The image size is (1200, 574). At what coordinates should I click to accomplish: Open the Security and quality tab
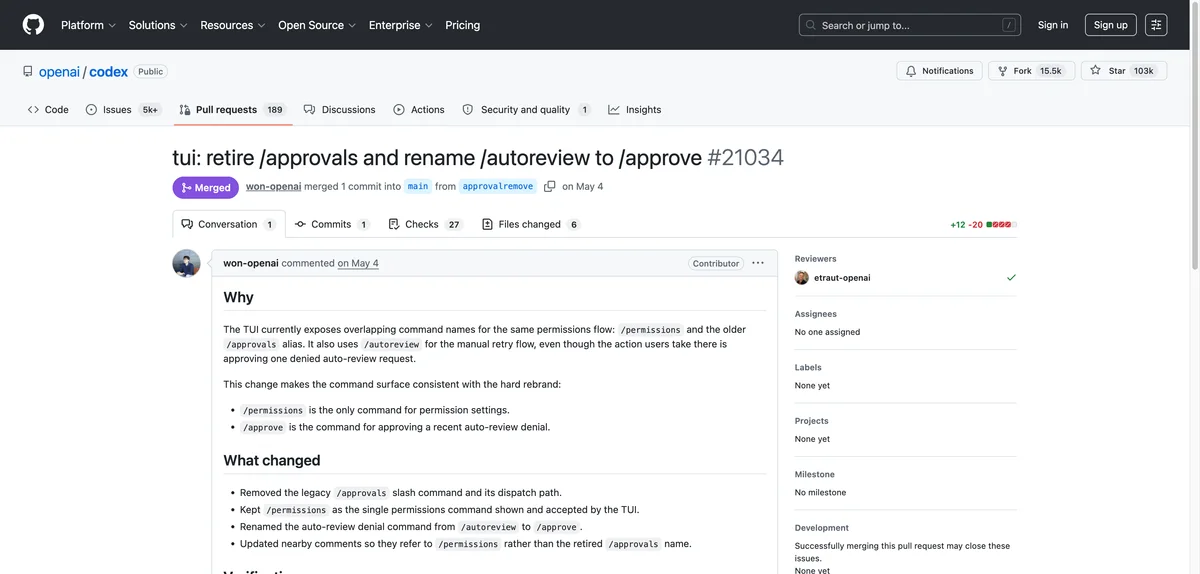pos(526,110)
